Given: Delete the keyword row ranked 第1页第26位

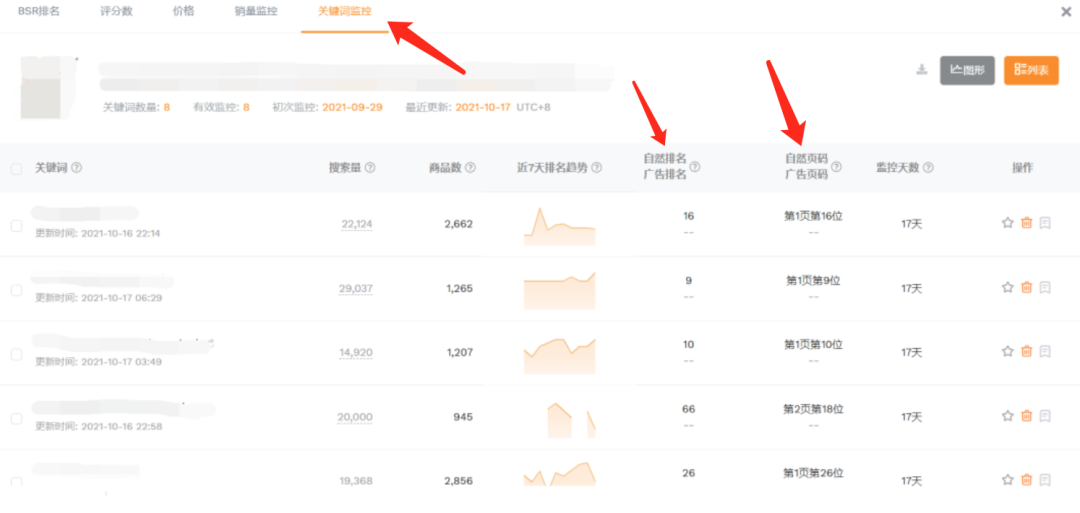Looking at the screenshot, I should click(x=1026, y=479).
